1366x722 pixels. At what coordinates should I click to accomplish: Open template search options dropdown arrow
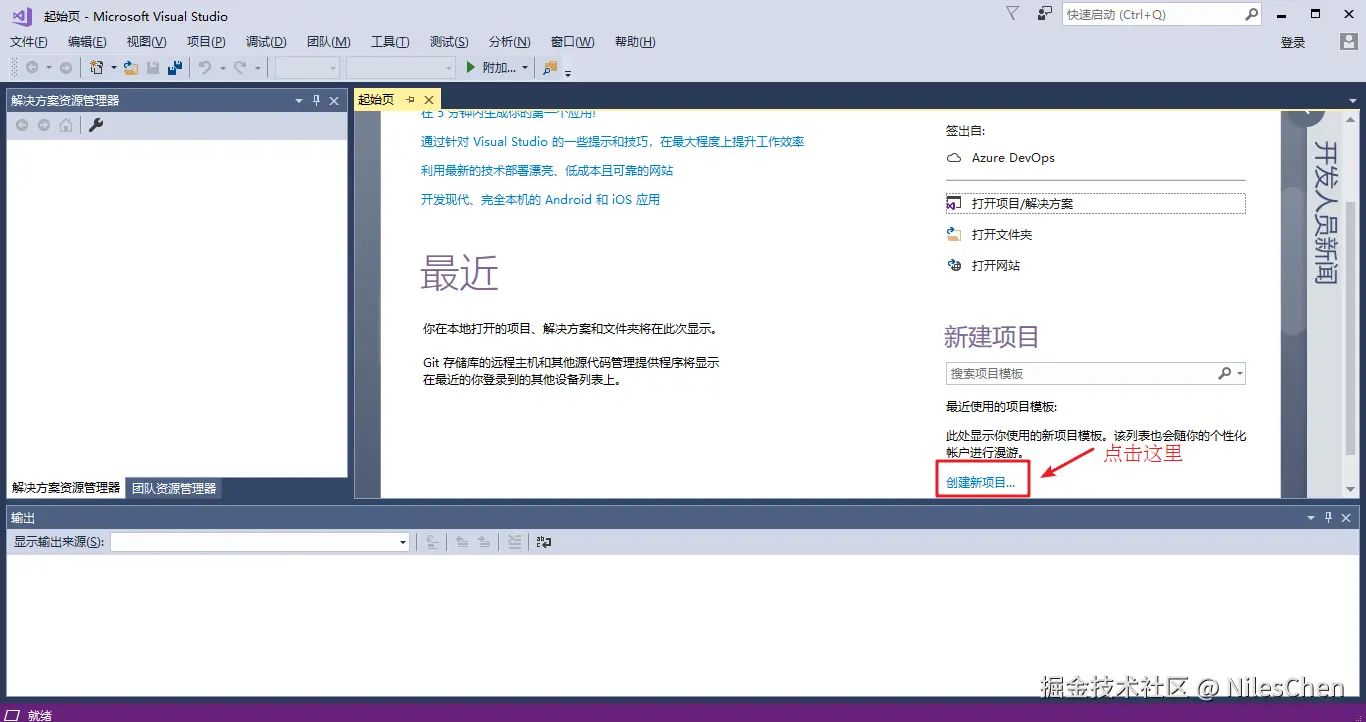[1240, 373]
